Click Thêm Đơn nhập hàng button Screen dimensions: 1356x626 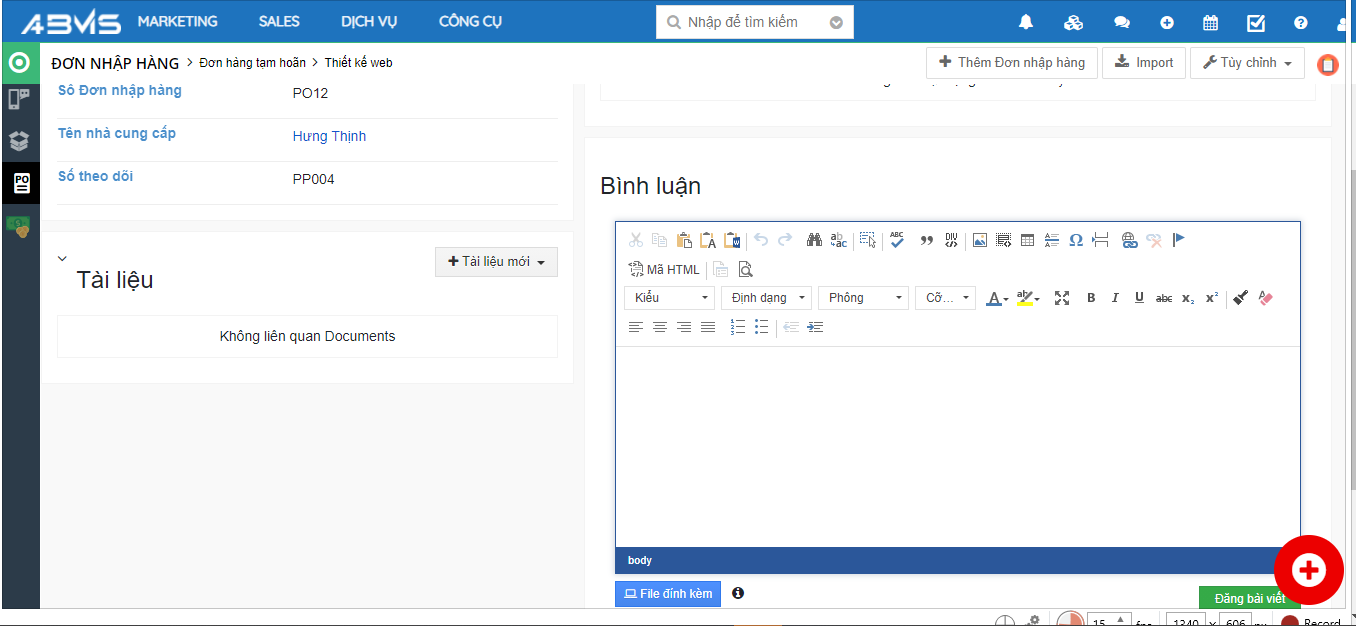point(1012,63)
